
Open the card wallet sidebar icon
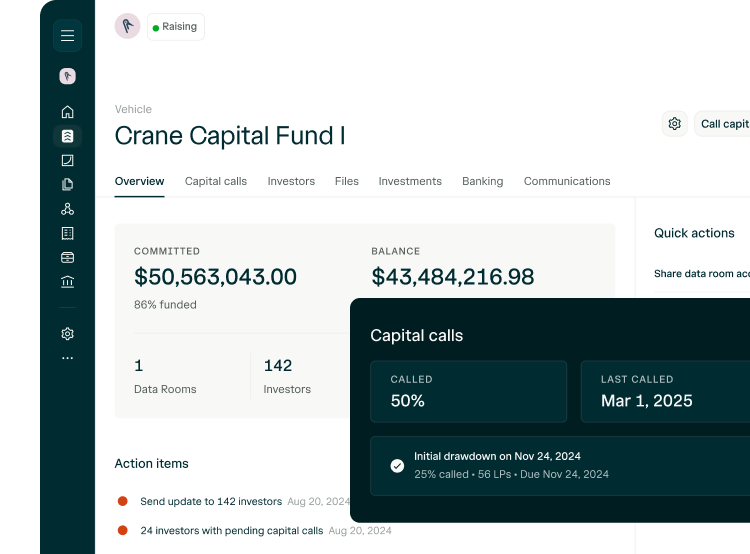67,258
